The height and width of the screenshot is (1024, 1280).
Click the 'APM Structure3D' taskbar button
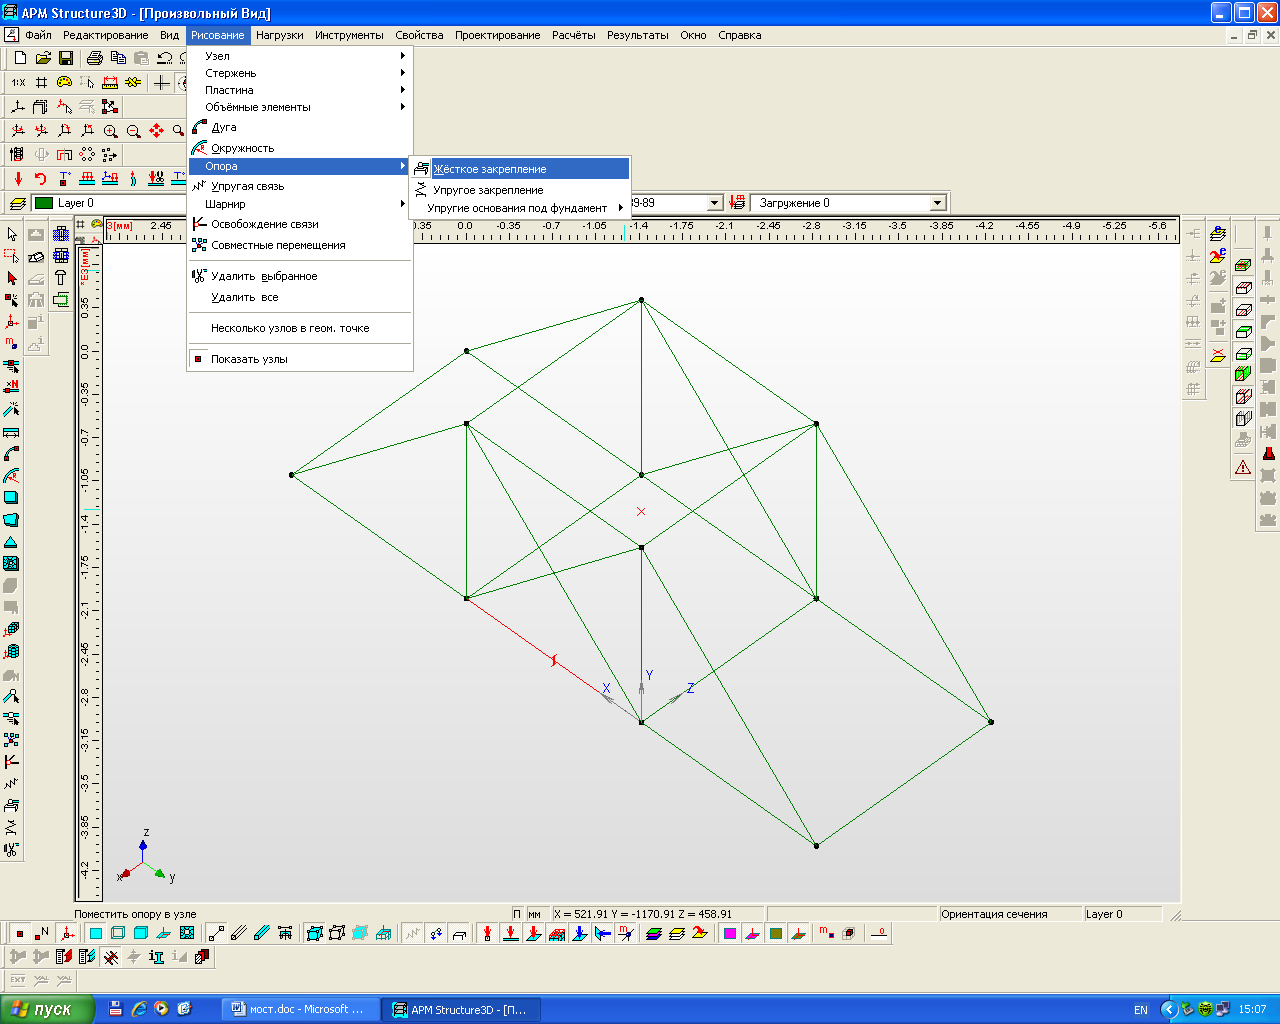pos(462,1009)
